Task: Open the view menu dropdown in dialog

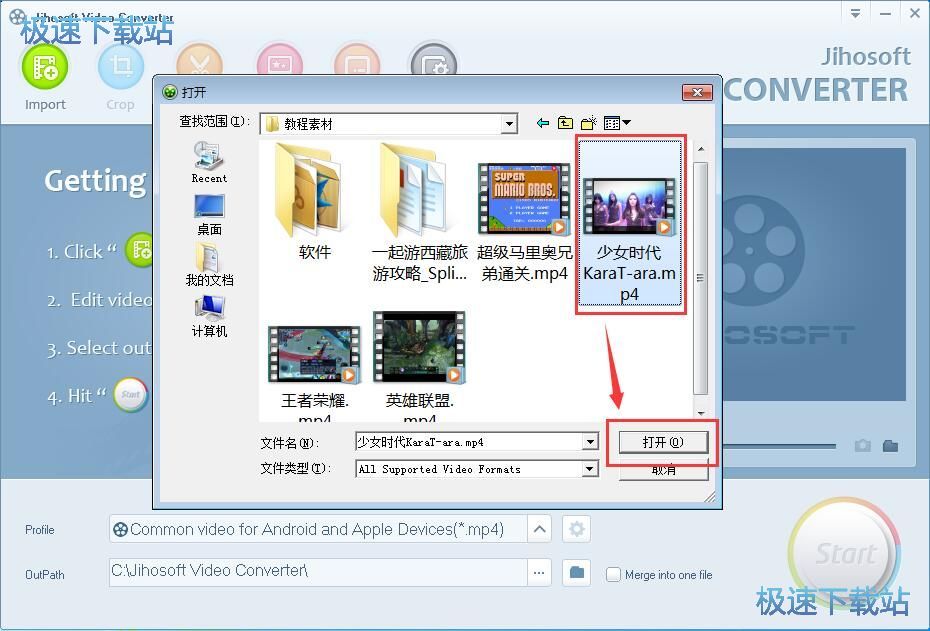Action: point(618,123)
